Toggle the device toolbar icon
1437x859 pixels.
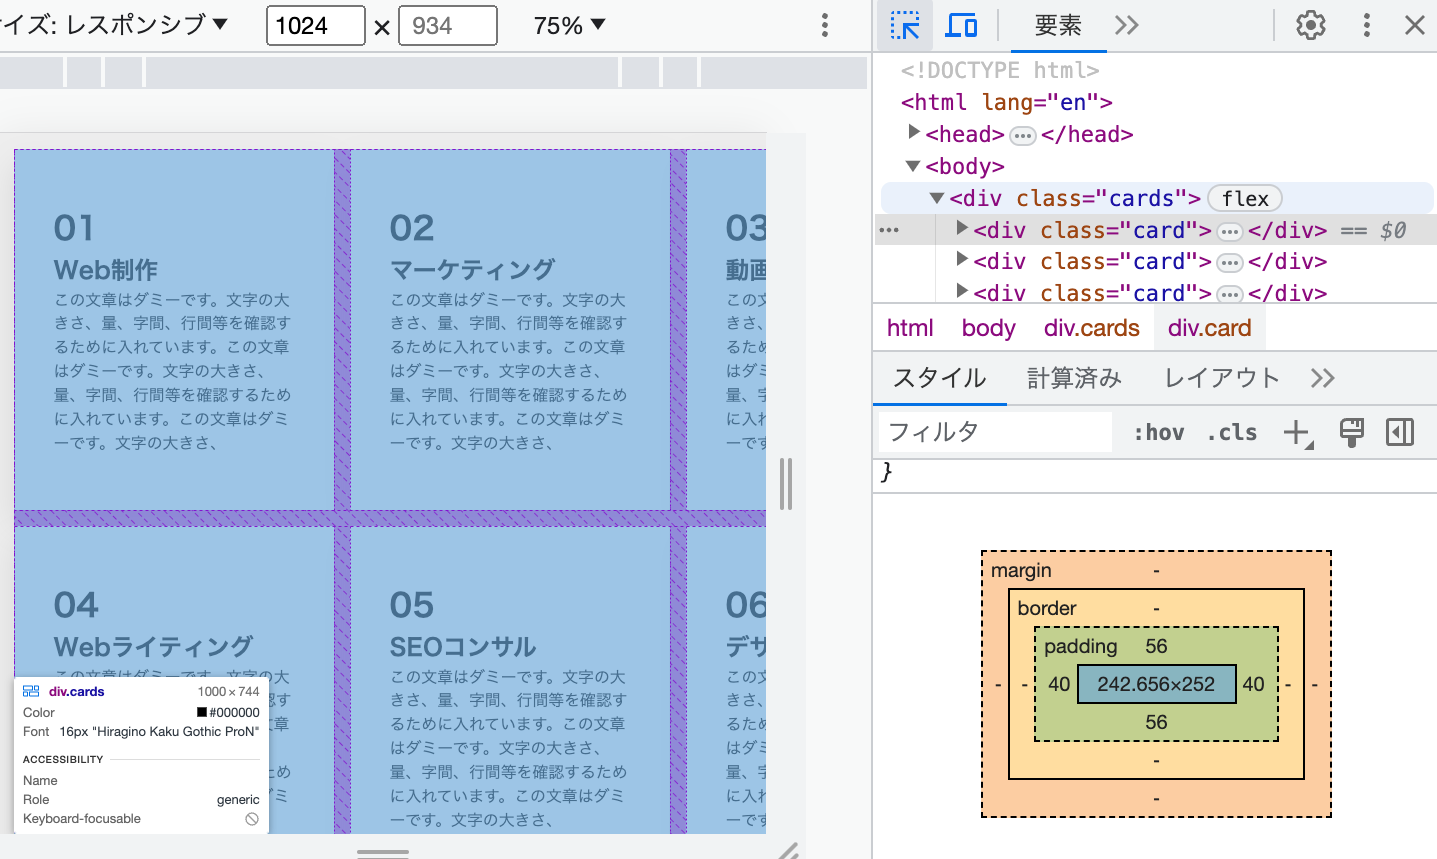(x=961, y=25)
